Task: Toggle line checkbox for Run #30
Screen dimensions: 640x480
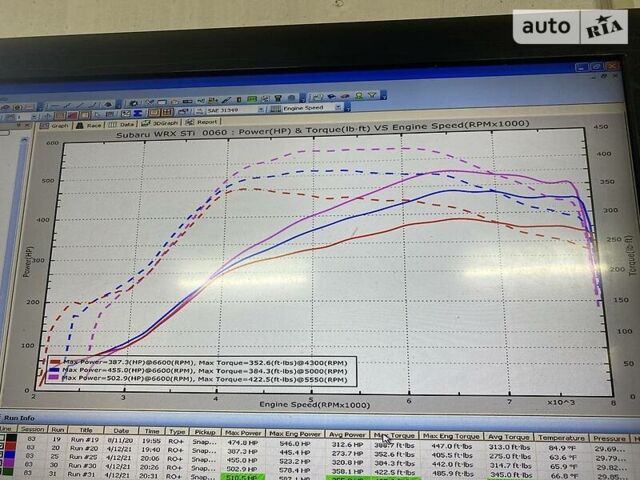Action: tap(2, 463)
